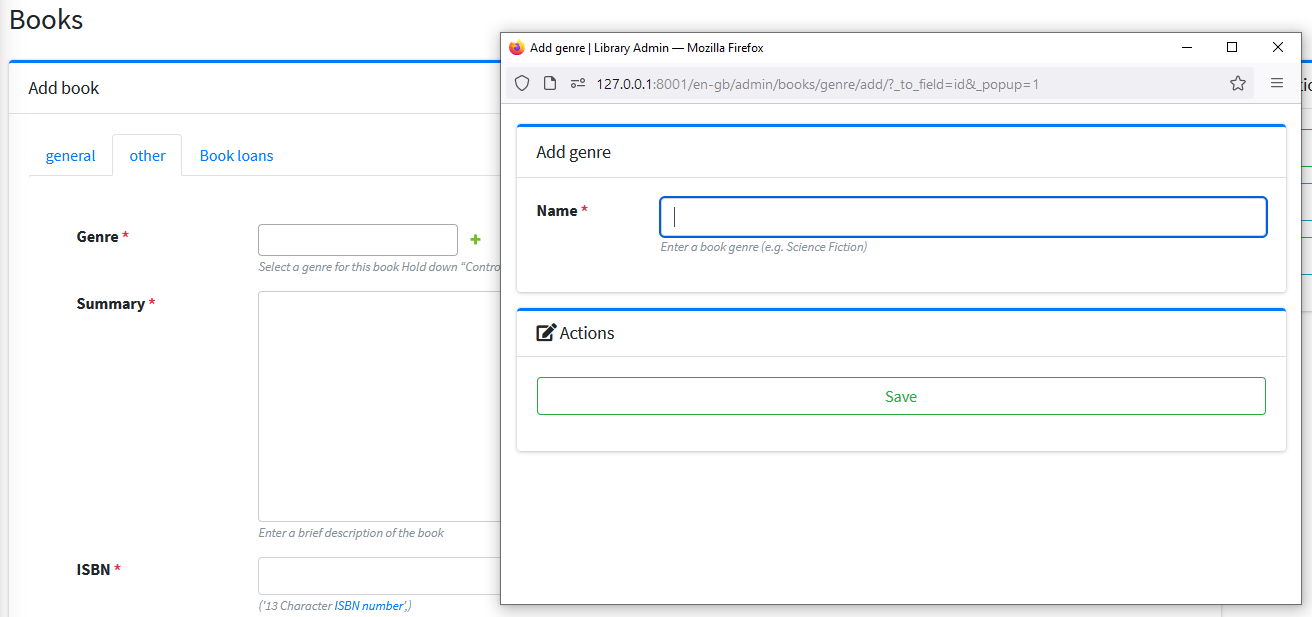Open the Book loans tab
Viewport: 1312px width, 617px height.
click(x=236, y=155)
